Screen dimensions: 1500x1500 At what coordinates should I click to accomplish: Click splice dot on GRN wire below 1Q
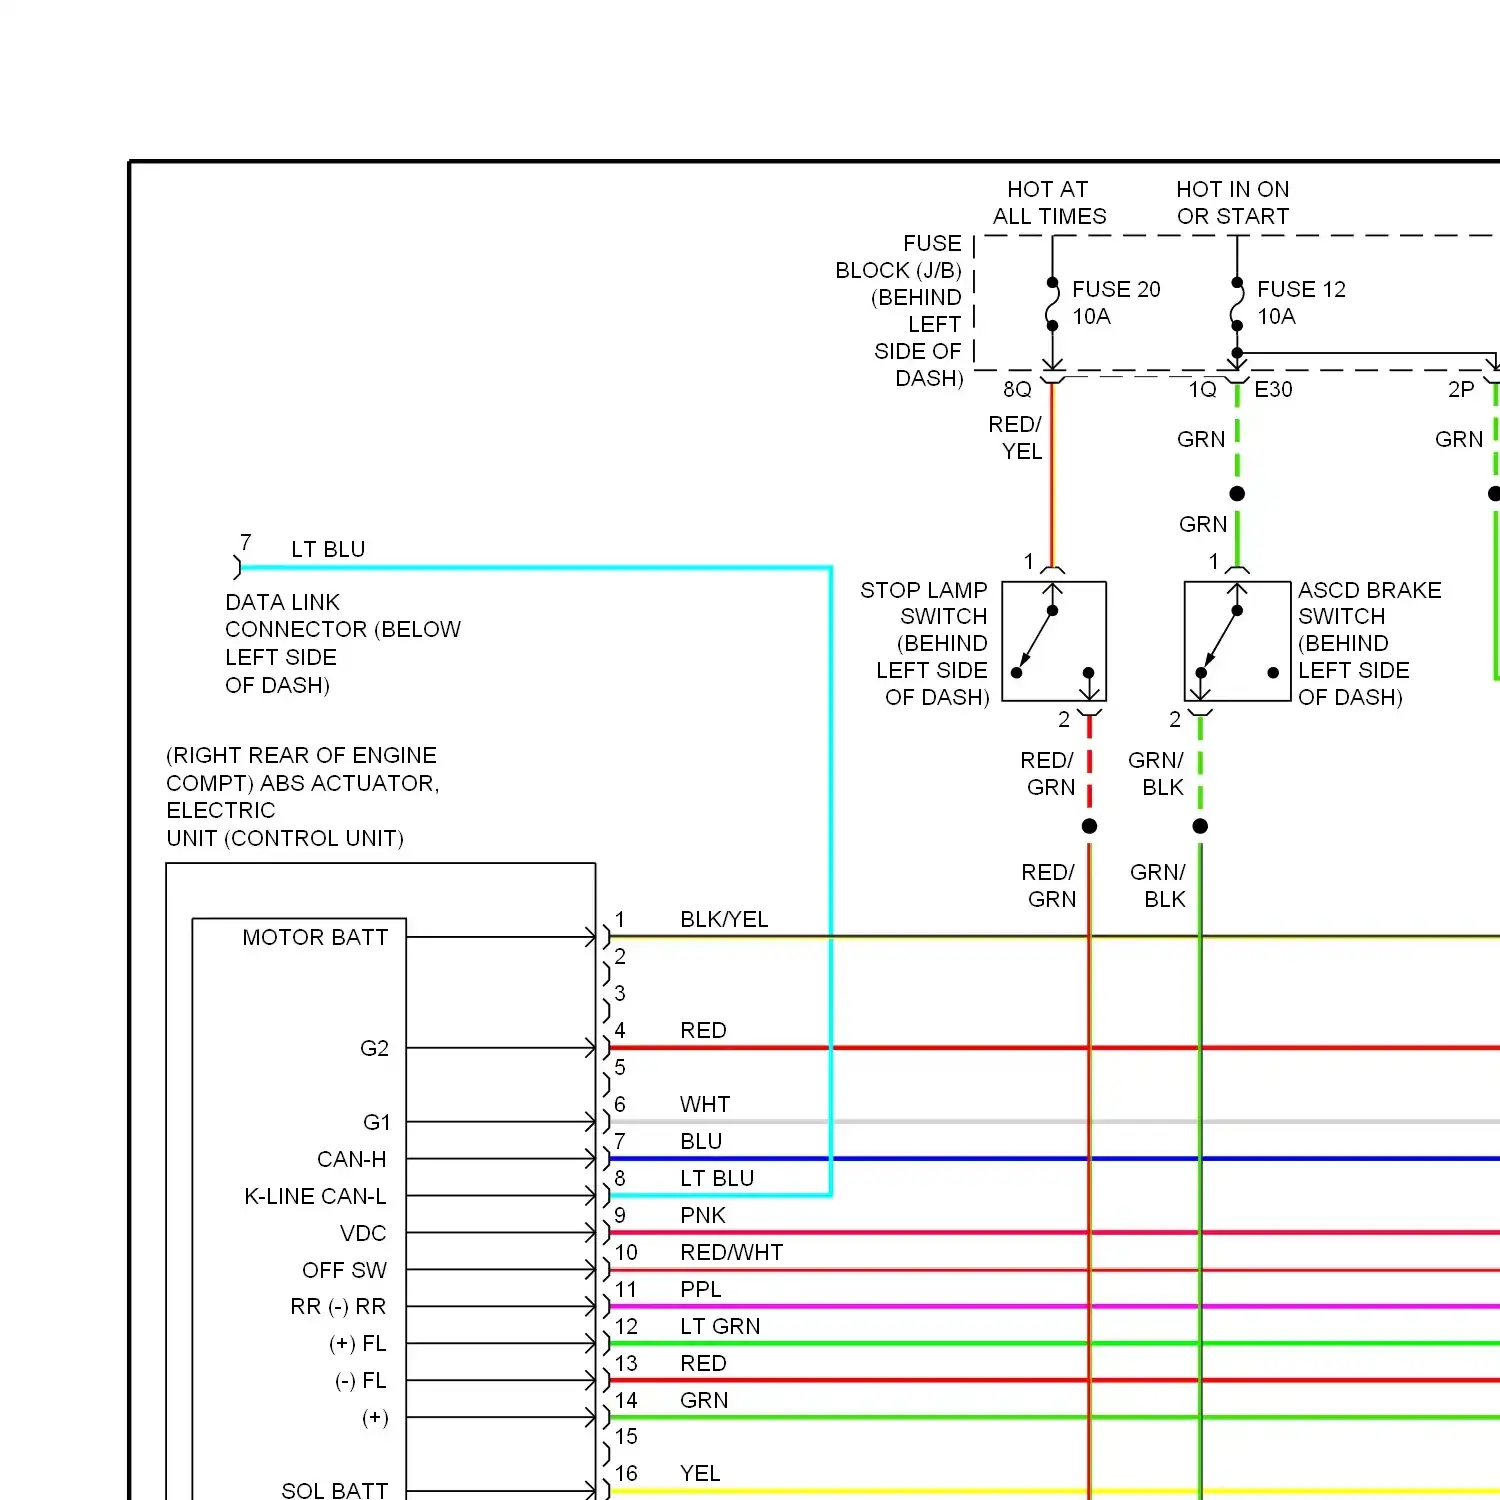coord(1237,493)
